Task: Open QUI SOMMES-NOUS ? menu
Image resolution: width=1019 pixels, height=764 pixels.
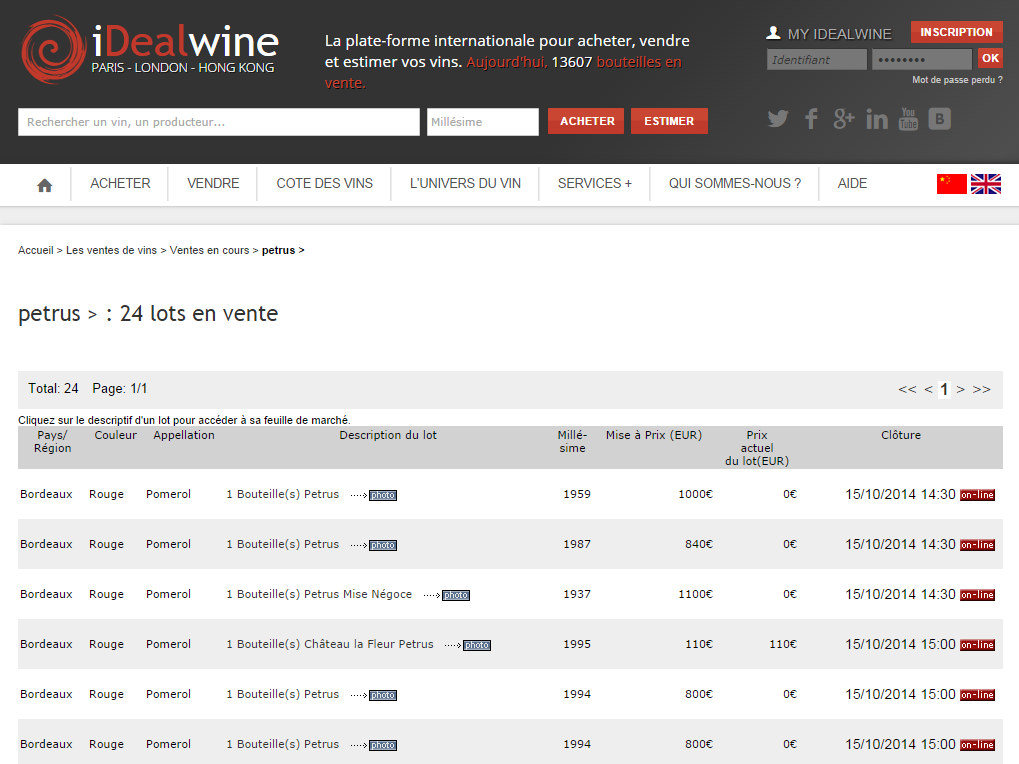Action: (x=735, y=184)
